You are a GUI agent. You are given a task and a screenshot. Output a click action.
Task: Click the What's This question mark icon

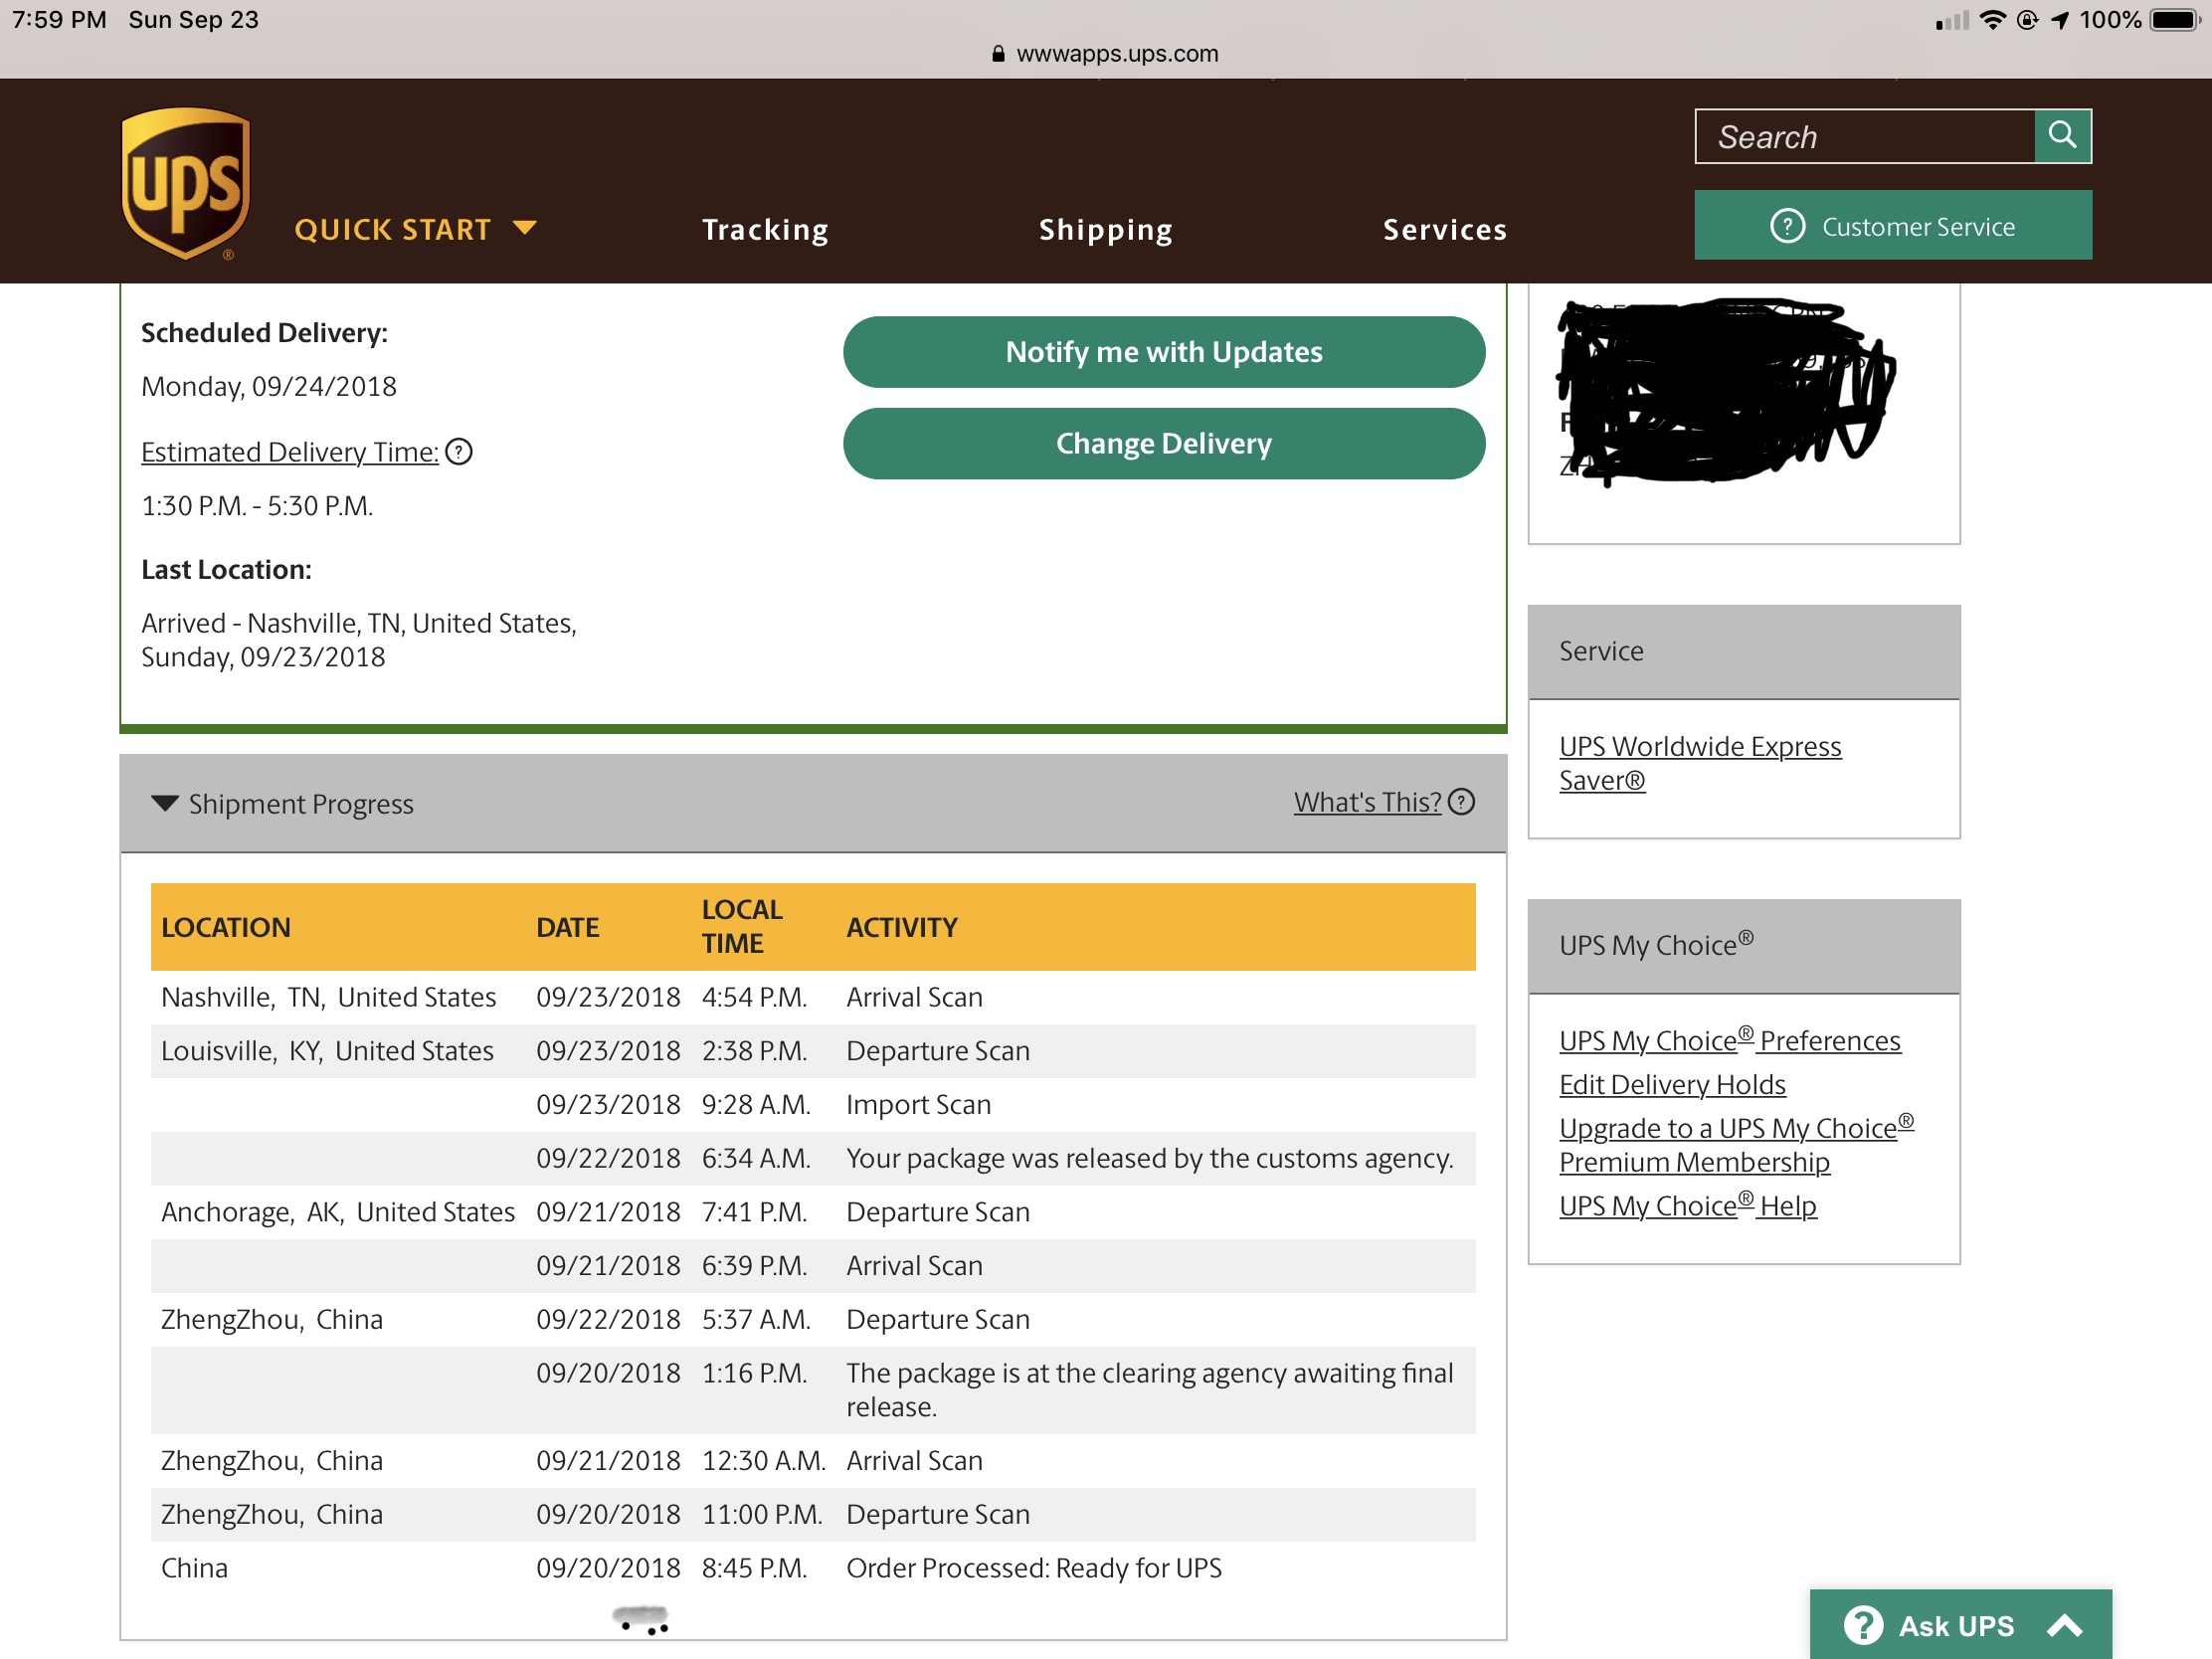coord(1461,802)
